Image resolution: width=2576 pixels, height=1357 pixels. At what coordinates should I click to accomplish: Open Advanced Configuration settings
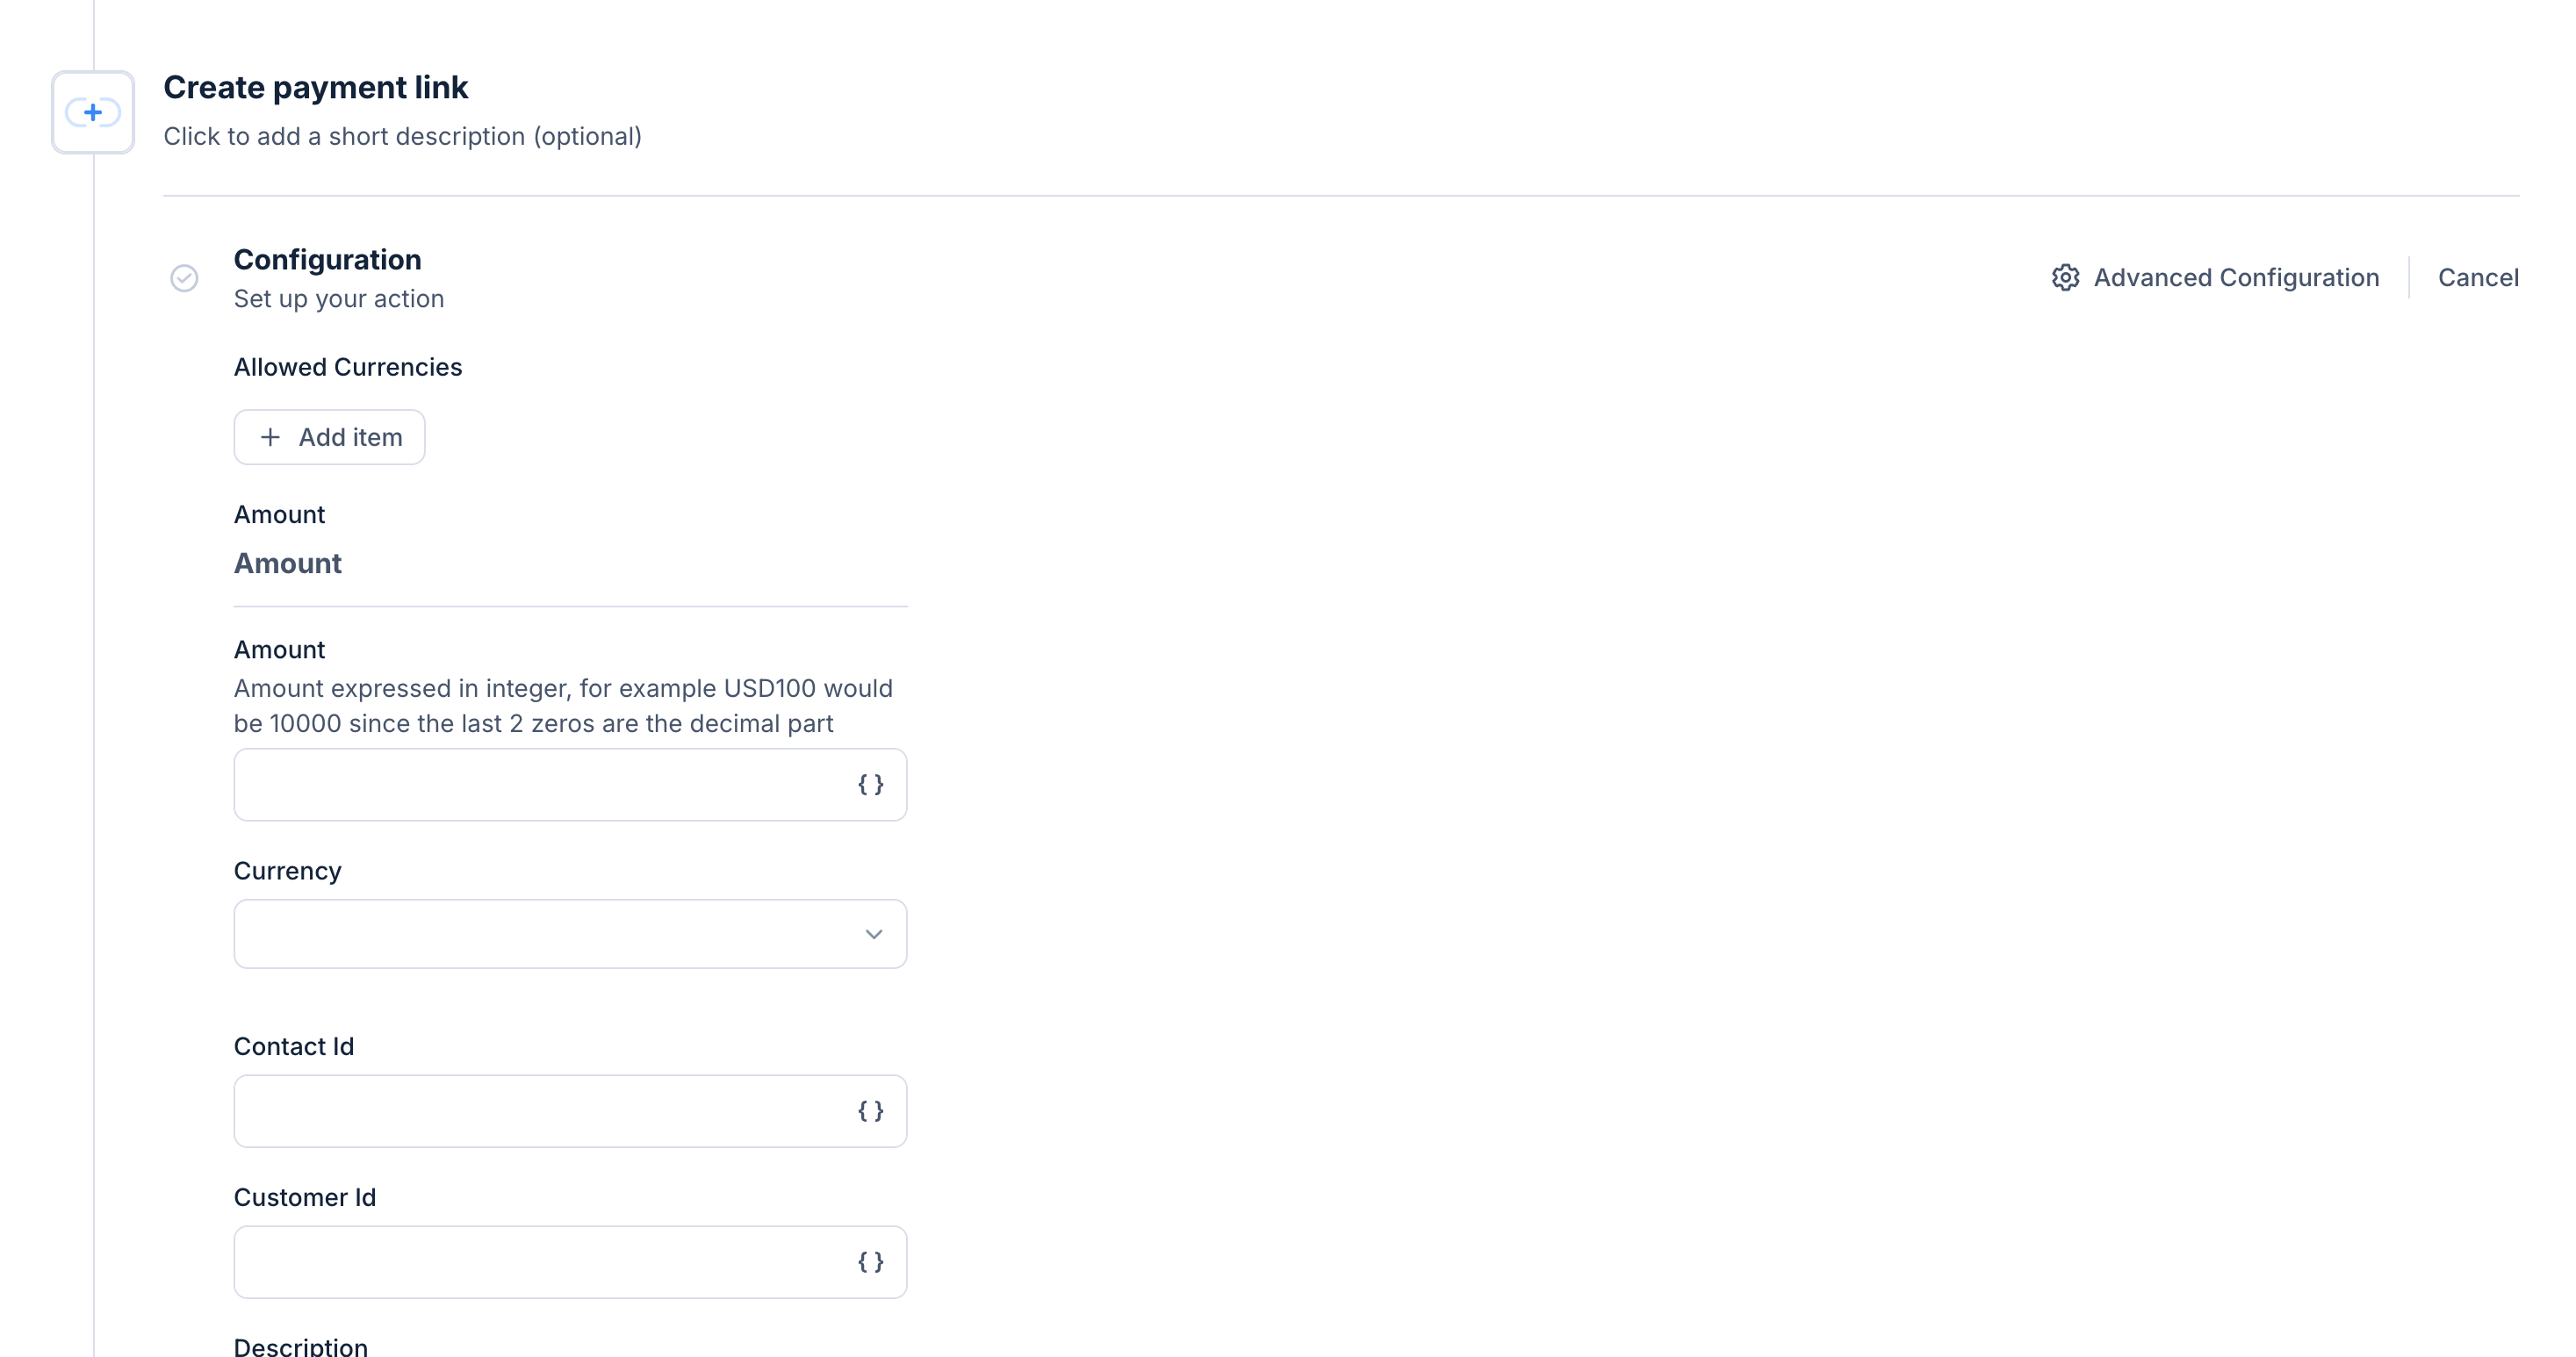coord(2235,278)
